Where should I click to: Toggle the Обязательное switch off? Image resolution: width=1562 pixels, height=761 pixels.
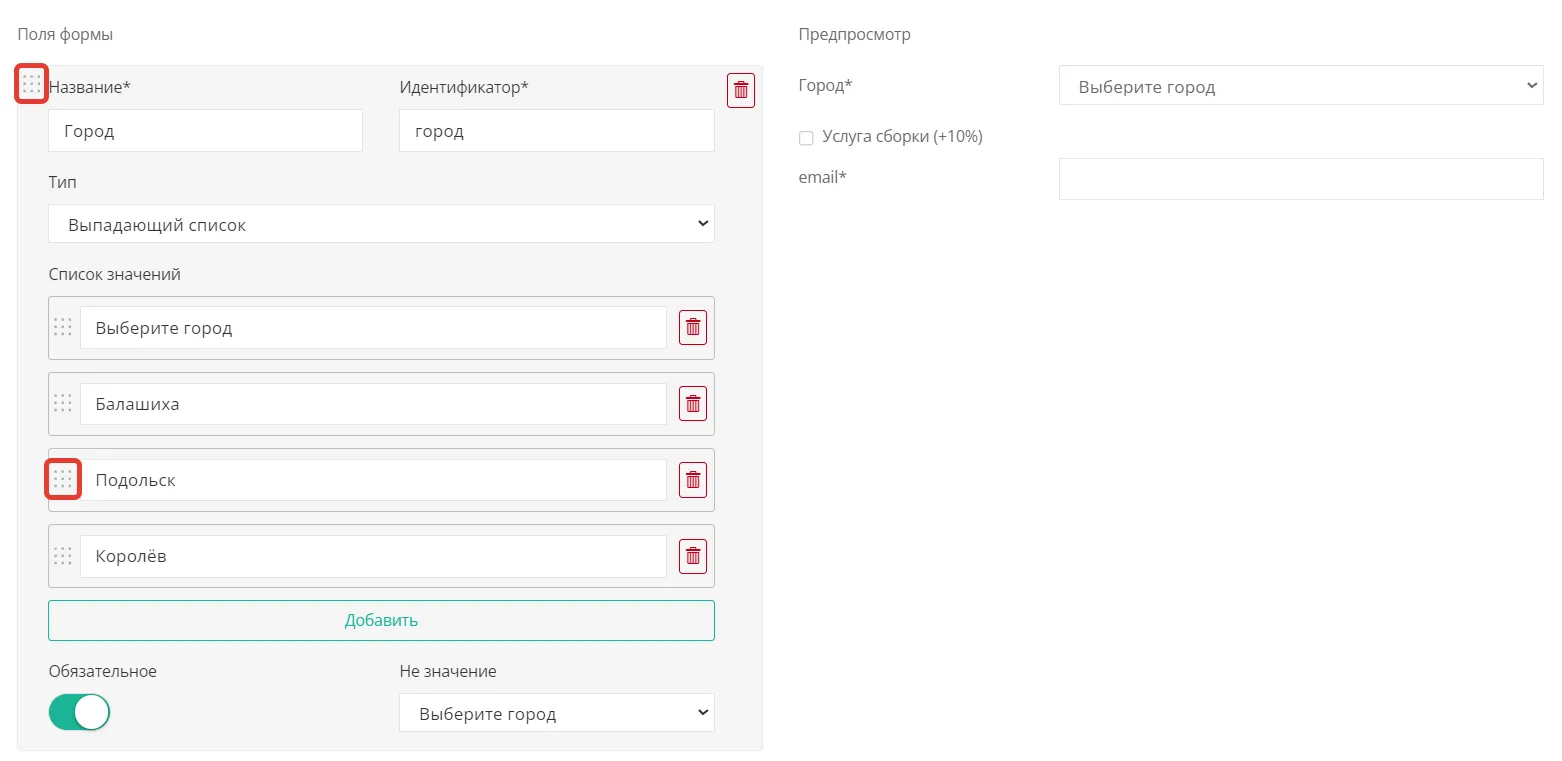[x=79, y=712]
